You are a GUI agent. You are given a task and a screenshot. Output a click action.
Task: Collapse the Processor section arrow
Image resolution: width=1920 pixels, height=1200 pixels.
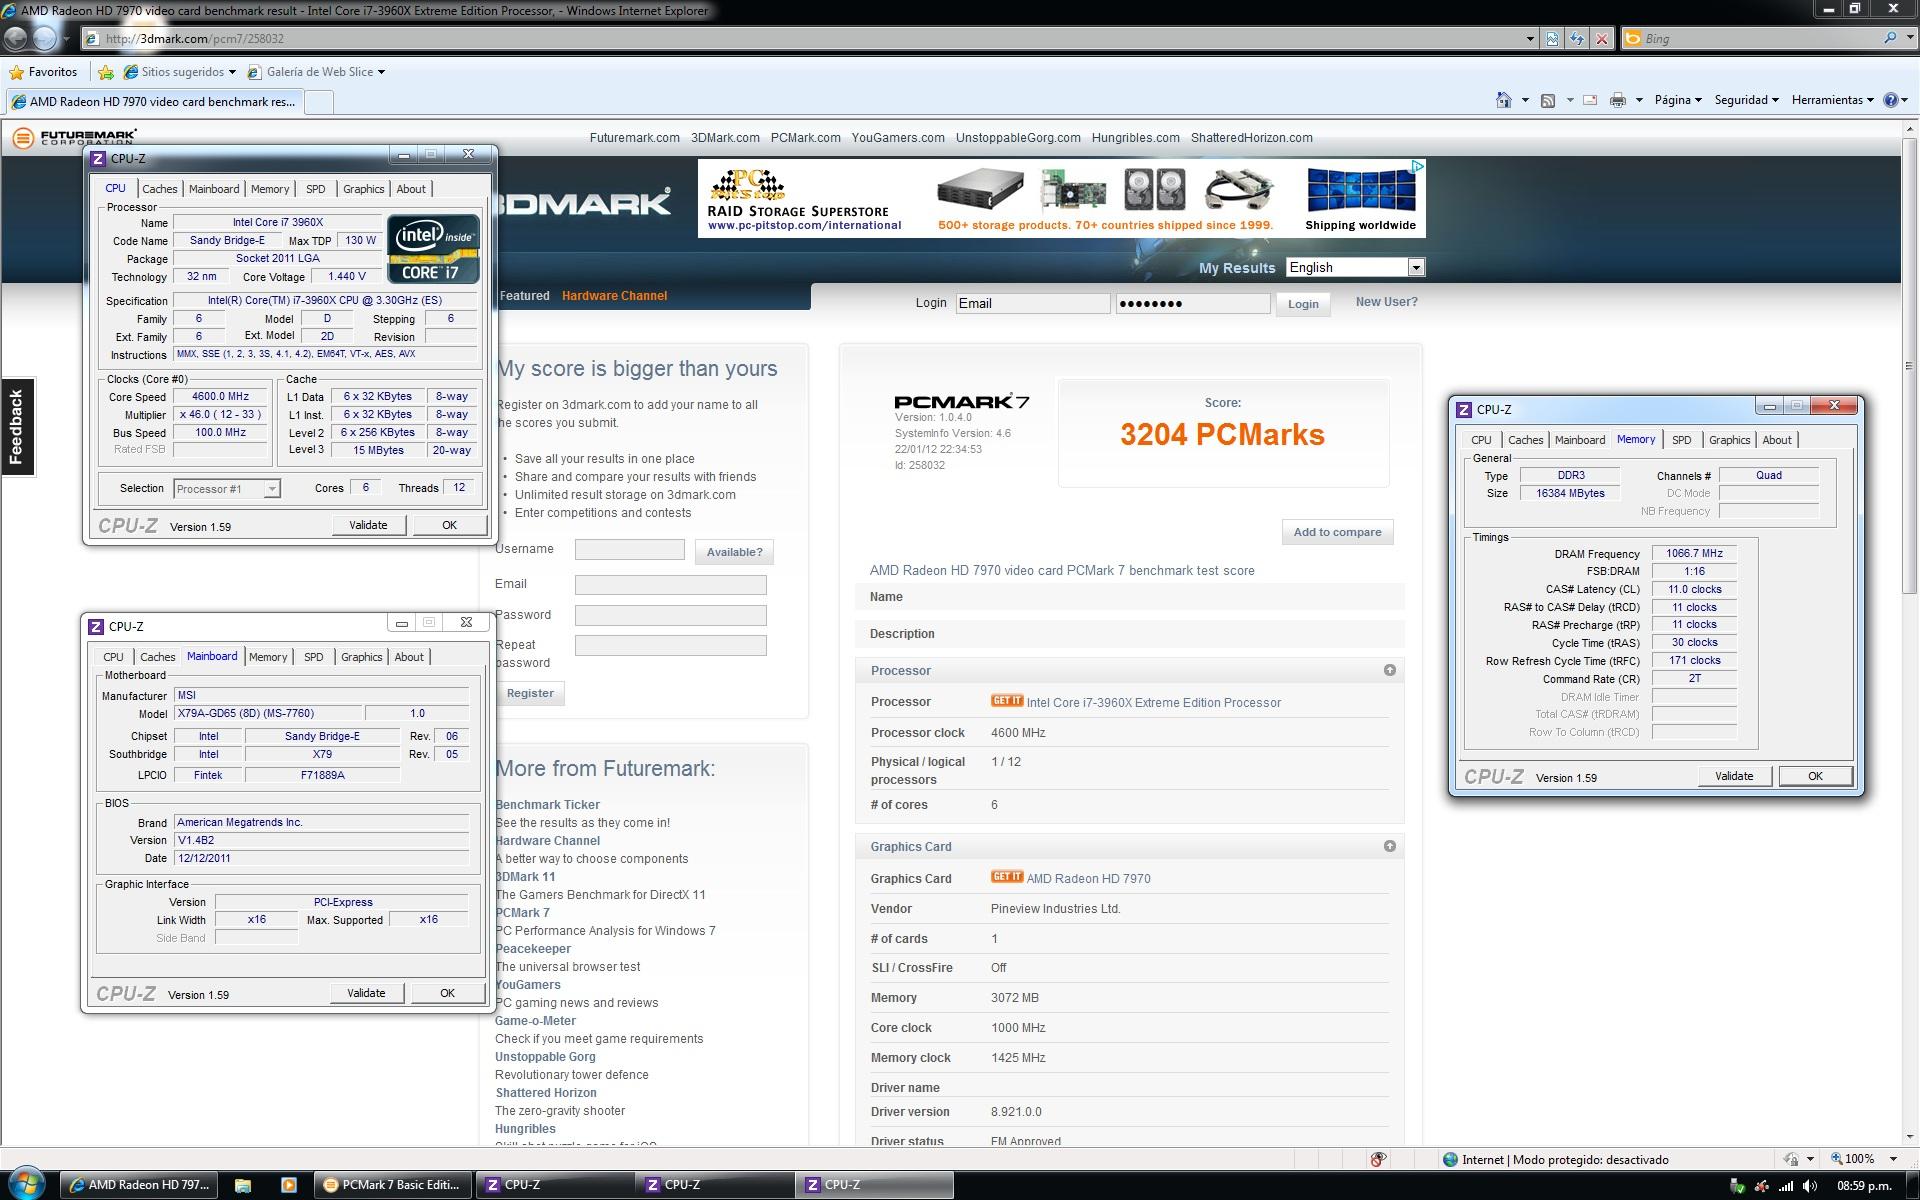pos(1389,670)
